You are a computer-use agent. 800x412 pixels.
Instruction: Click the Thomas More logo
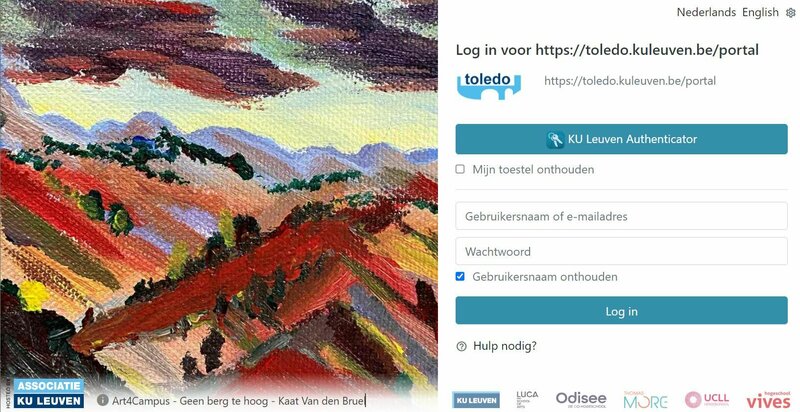645,400
